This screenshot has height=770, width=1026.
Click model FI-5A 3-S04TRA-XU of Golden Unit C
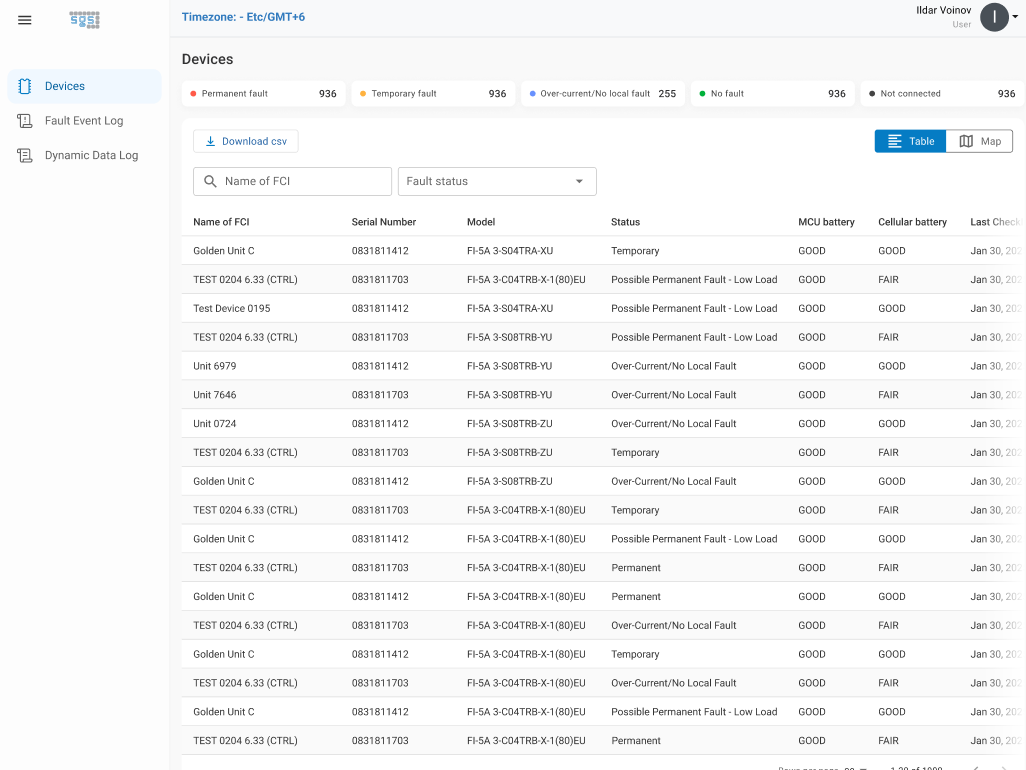tap(510, 251)
